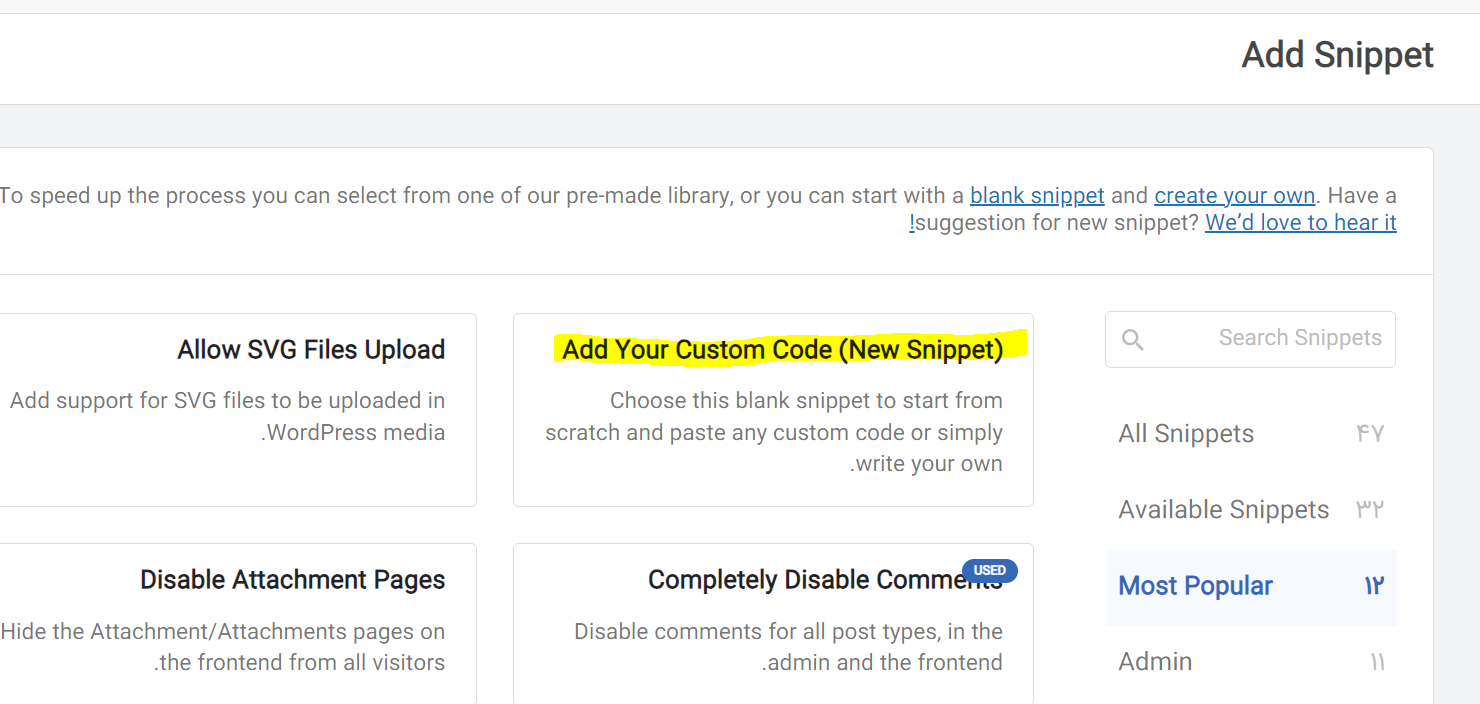Click the Add Snippet page heading
1480x704 pixels.
[1337, 55]
